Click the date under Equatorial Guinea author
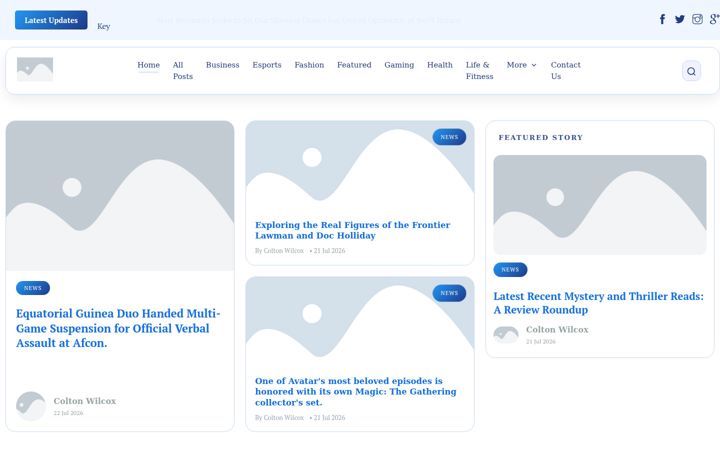 (68, 413)
